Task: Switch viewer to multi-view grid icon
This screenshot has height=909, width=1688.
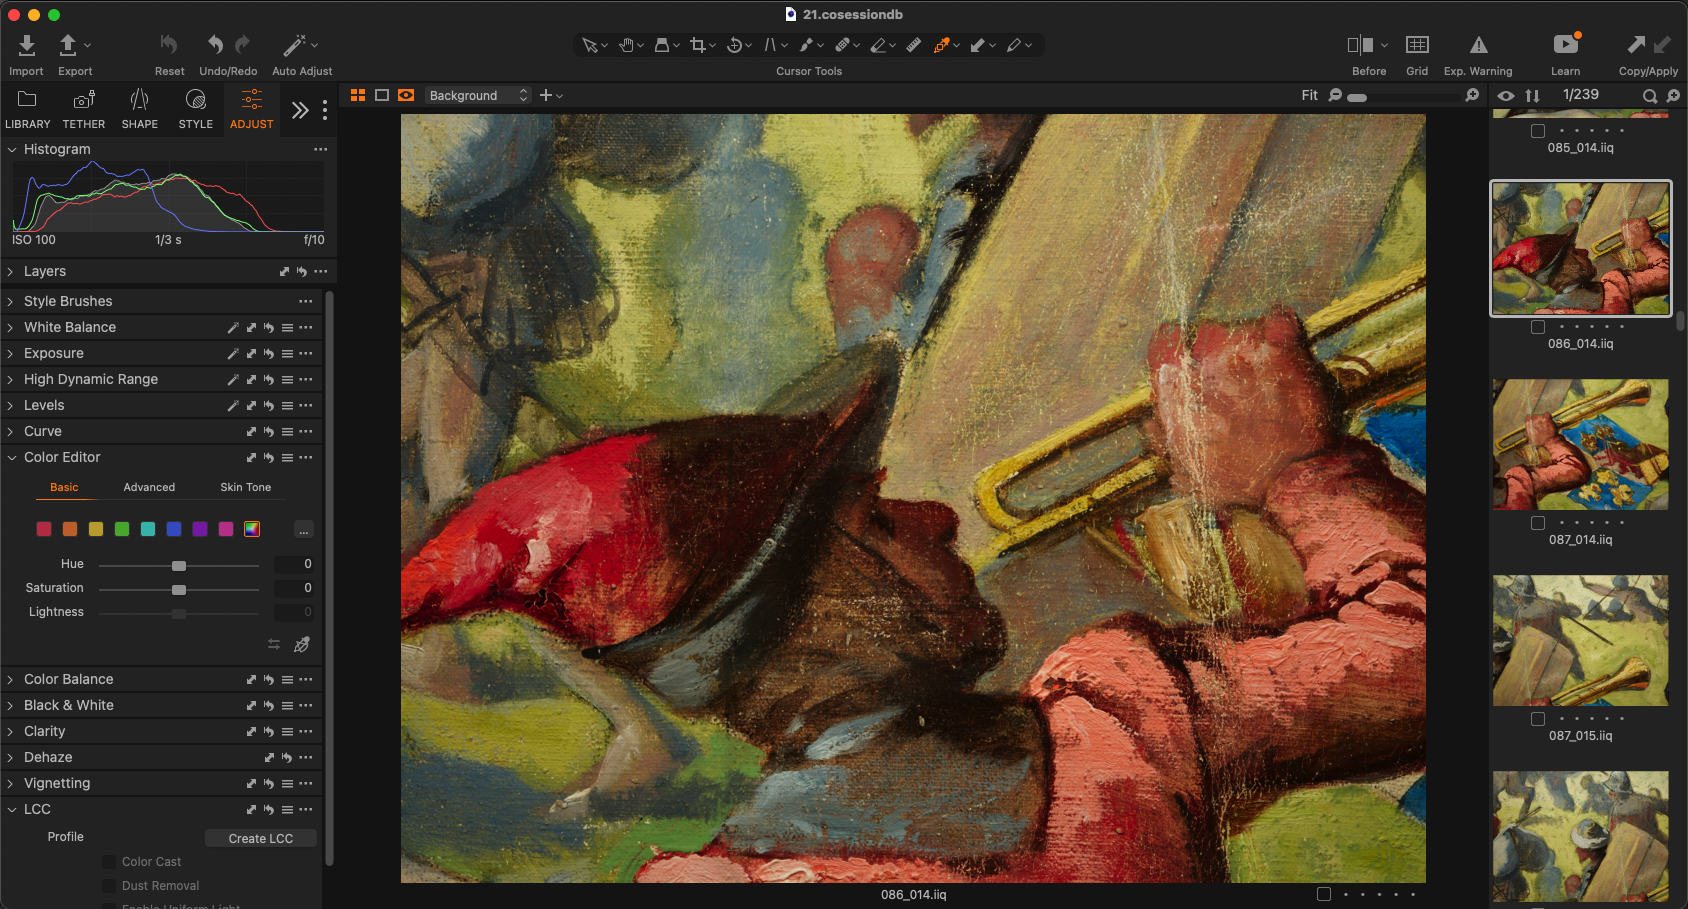Action: click(x=358, y=95)
